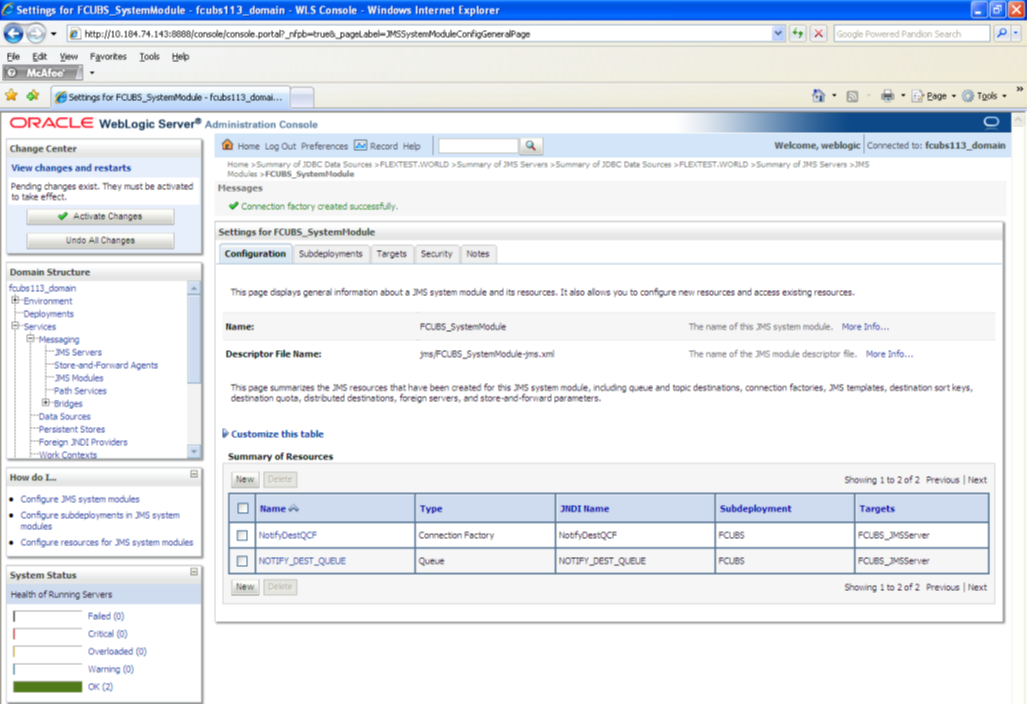Click Activate Changes button
Screen dimensions: 1027x704
coord(100,216)
